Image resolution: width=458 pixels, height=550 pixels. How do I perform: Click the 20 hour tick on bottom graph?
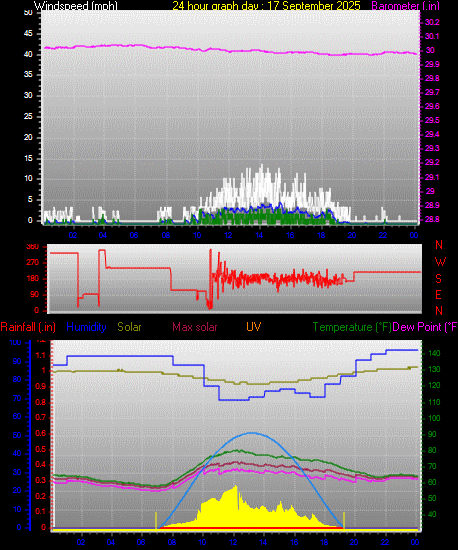click(x=354, y=542)
